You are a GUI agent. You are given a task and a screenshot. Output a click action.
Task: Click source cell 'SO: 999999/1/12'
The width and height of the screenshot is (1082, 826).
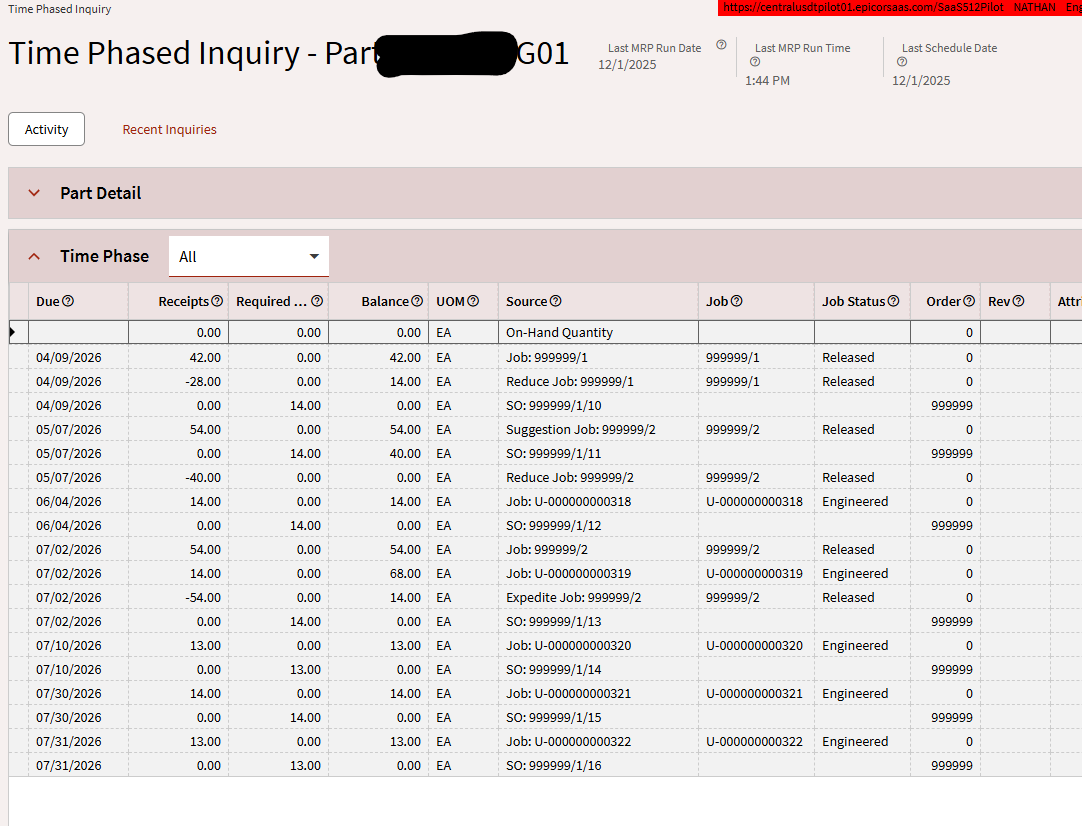click(x=598, y=525)
